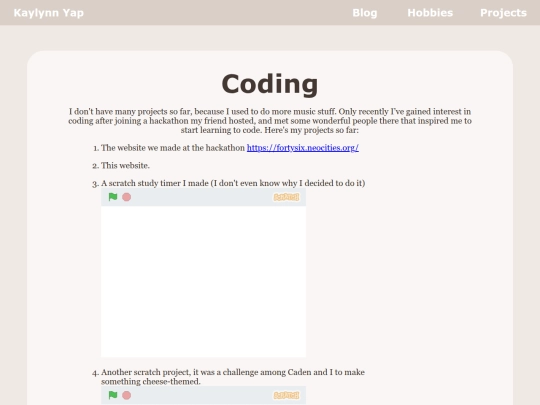Click the Coding heading
This screenshot has width=540, height=405.
(270, 84)
